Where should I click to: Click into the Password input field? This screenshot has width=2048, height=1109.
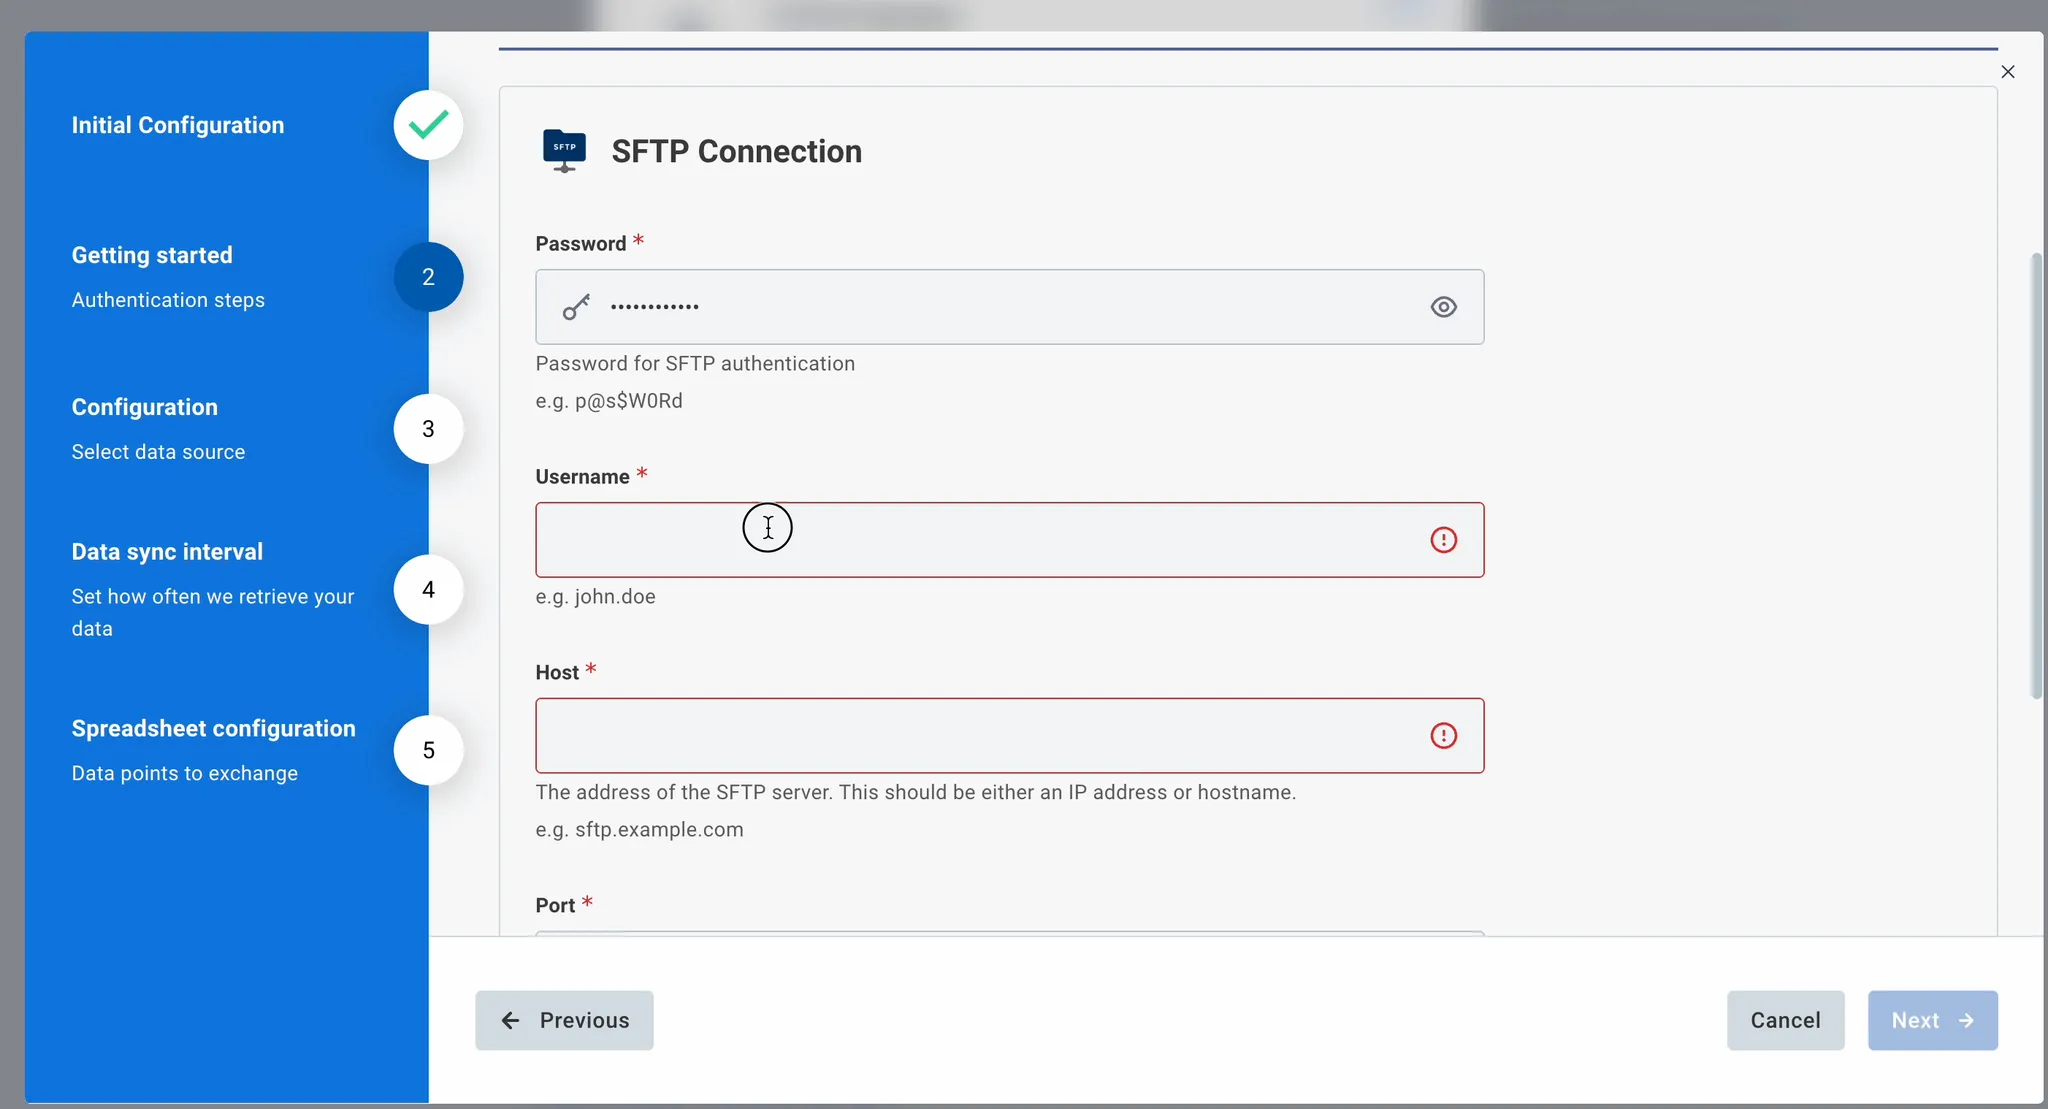[1009, 307]
